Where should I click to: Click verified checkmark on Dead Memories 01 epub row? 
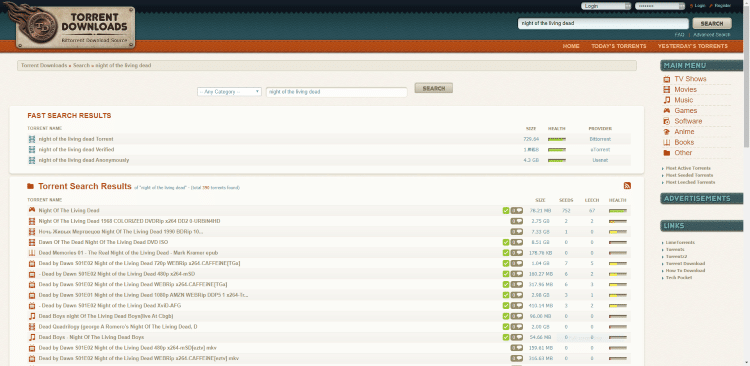[506, 253]
